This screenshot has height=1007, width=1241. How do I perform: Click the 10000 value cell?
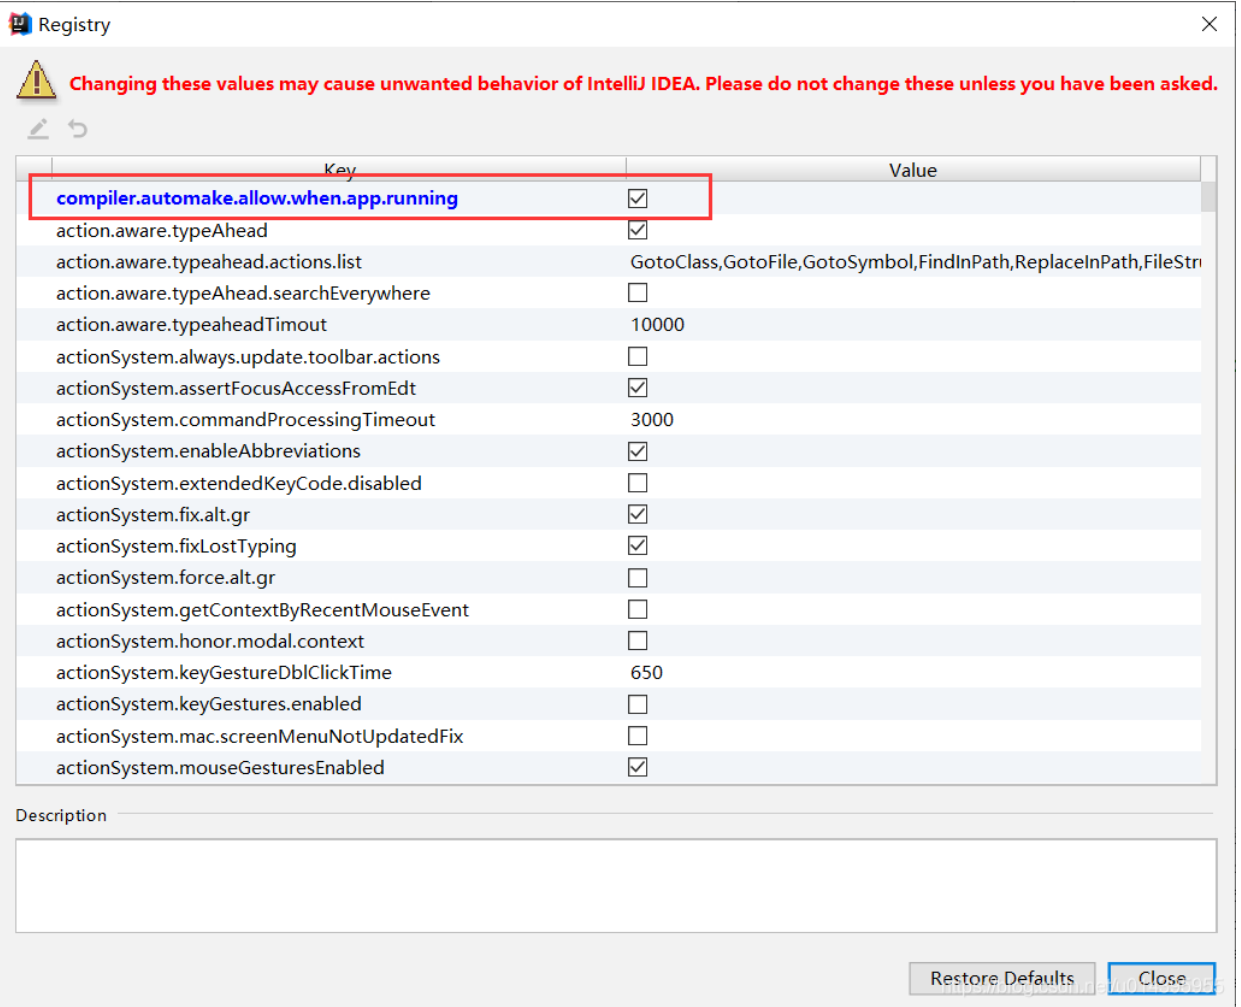(914, 325)
